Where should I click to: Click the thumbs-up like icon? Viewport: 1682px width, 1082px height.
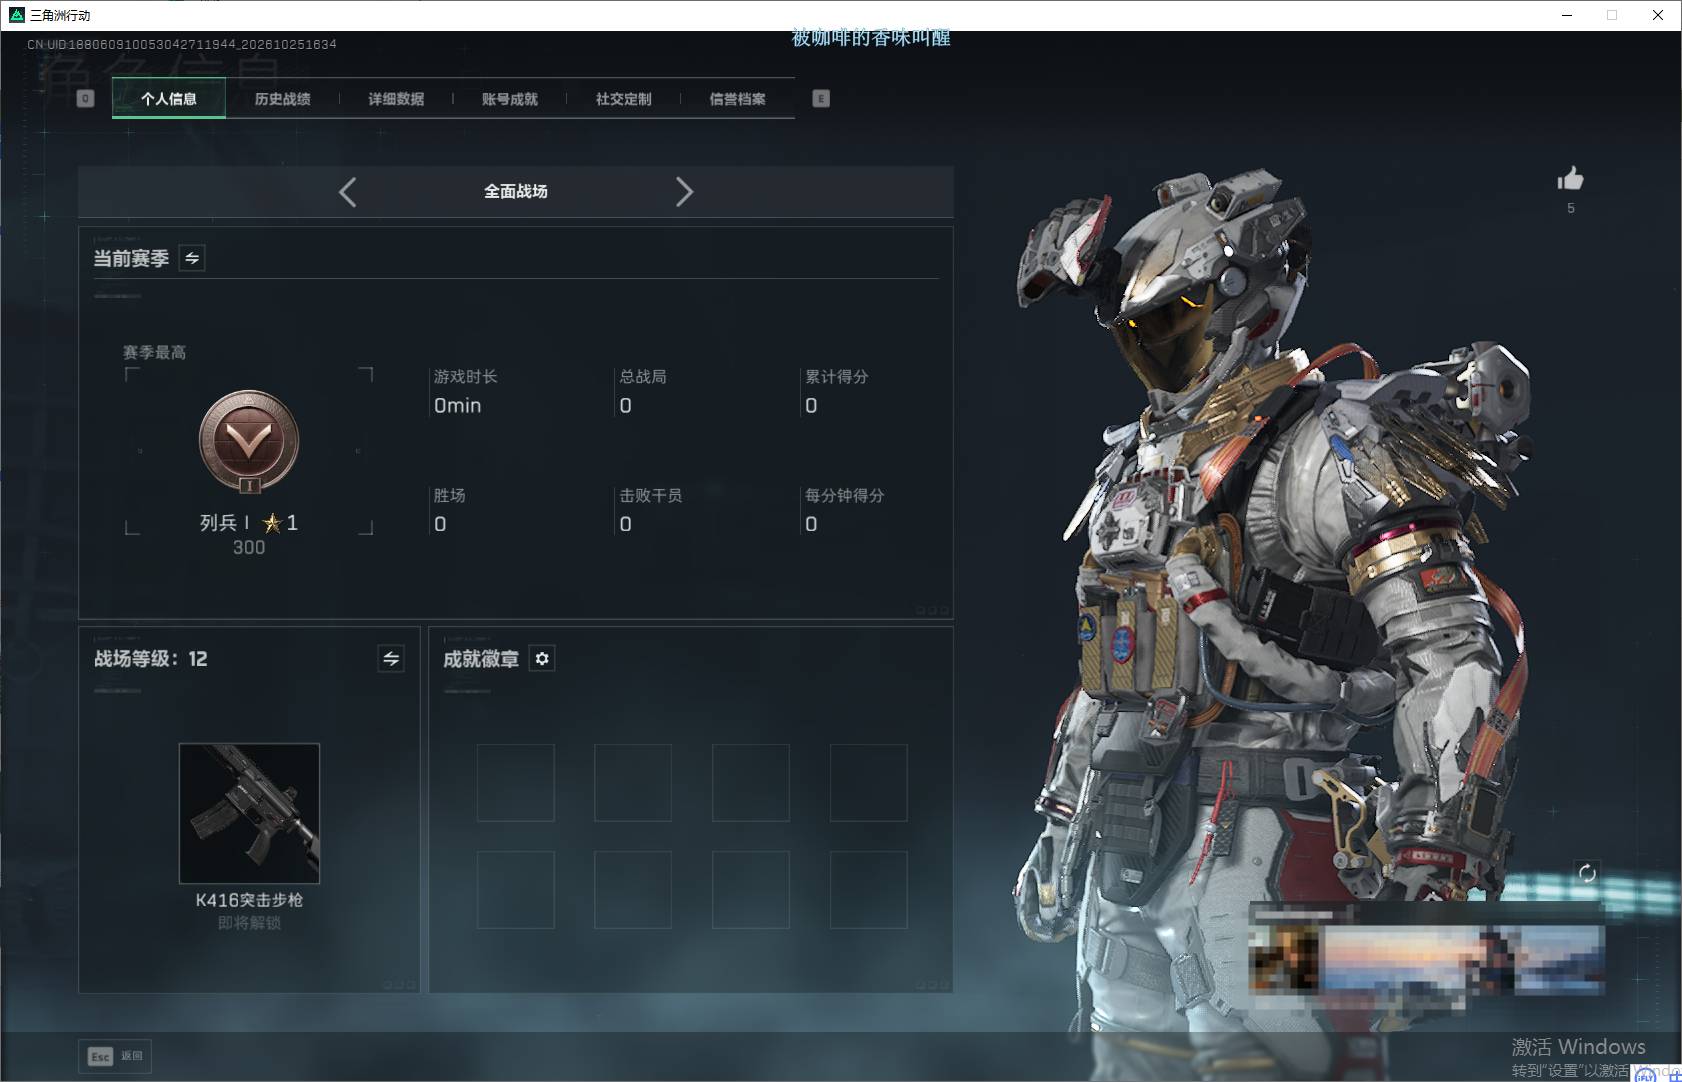pyautogui.click(x=1570, y=179)
